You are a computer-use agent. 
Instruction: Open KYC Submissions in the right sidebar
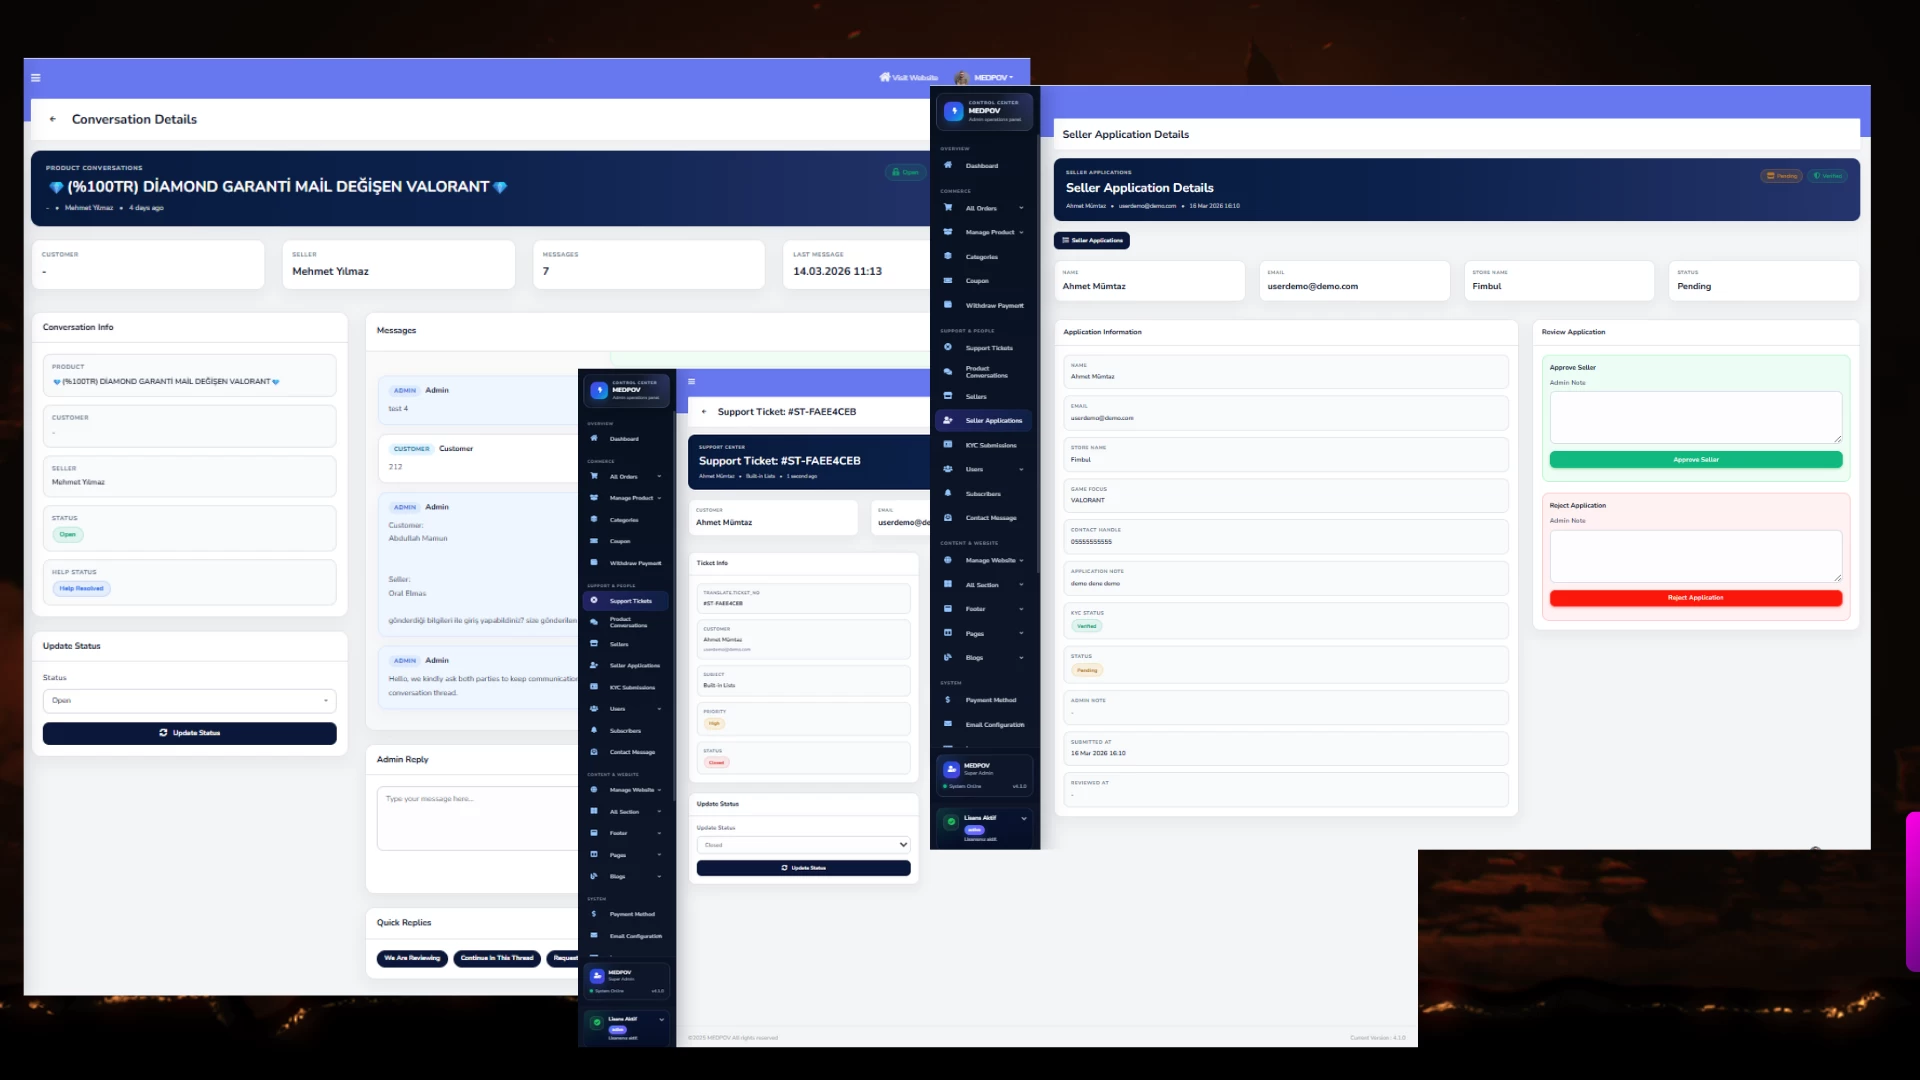point(990,445)
